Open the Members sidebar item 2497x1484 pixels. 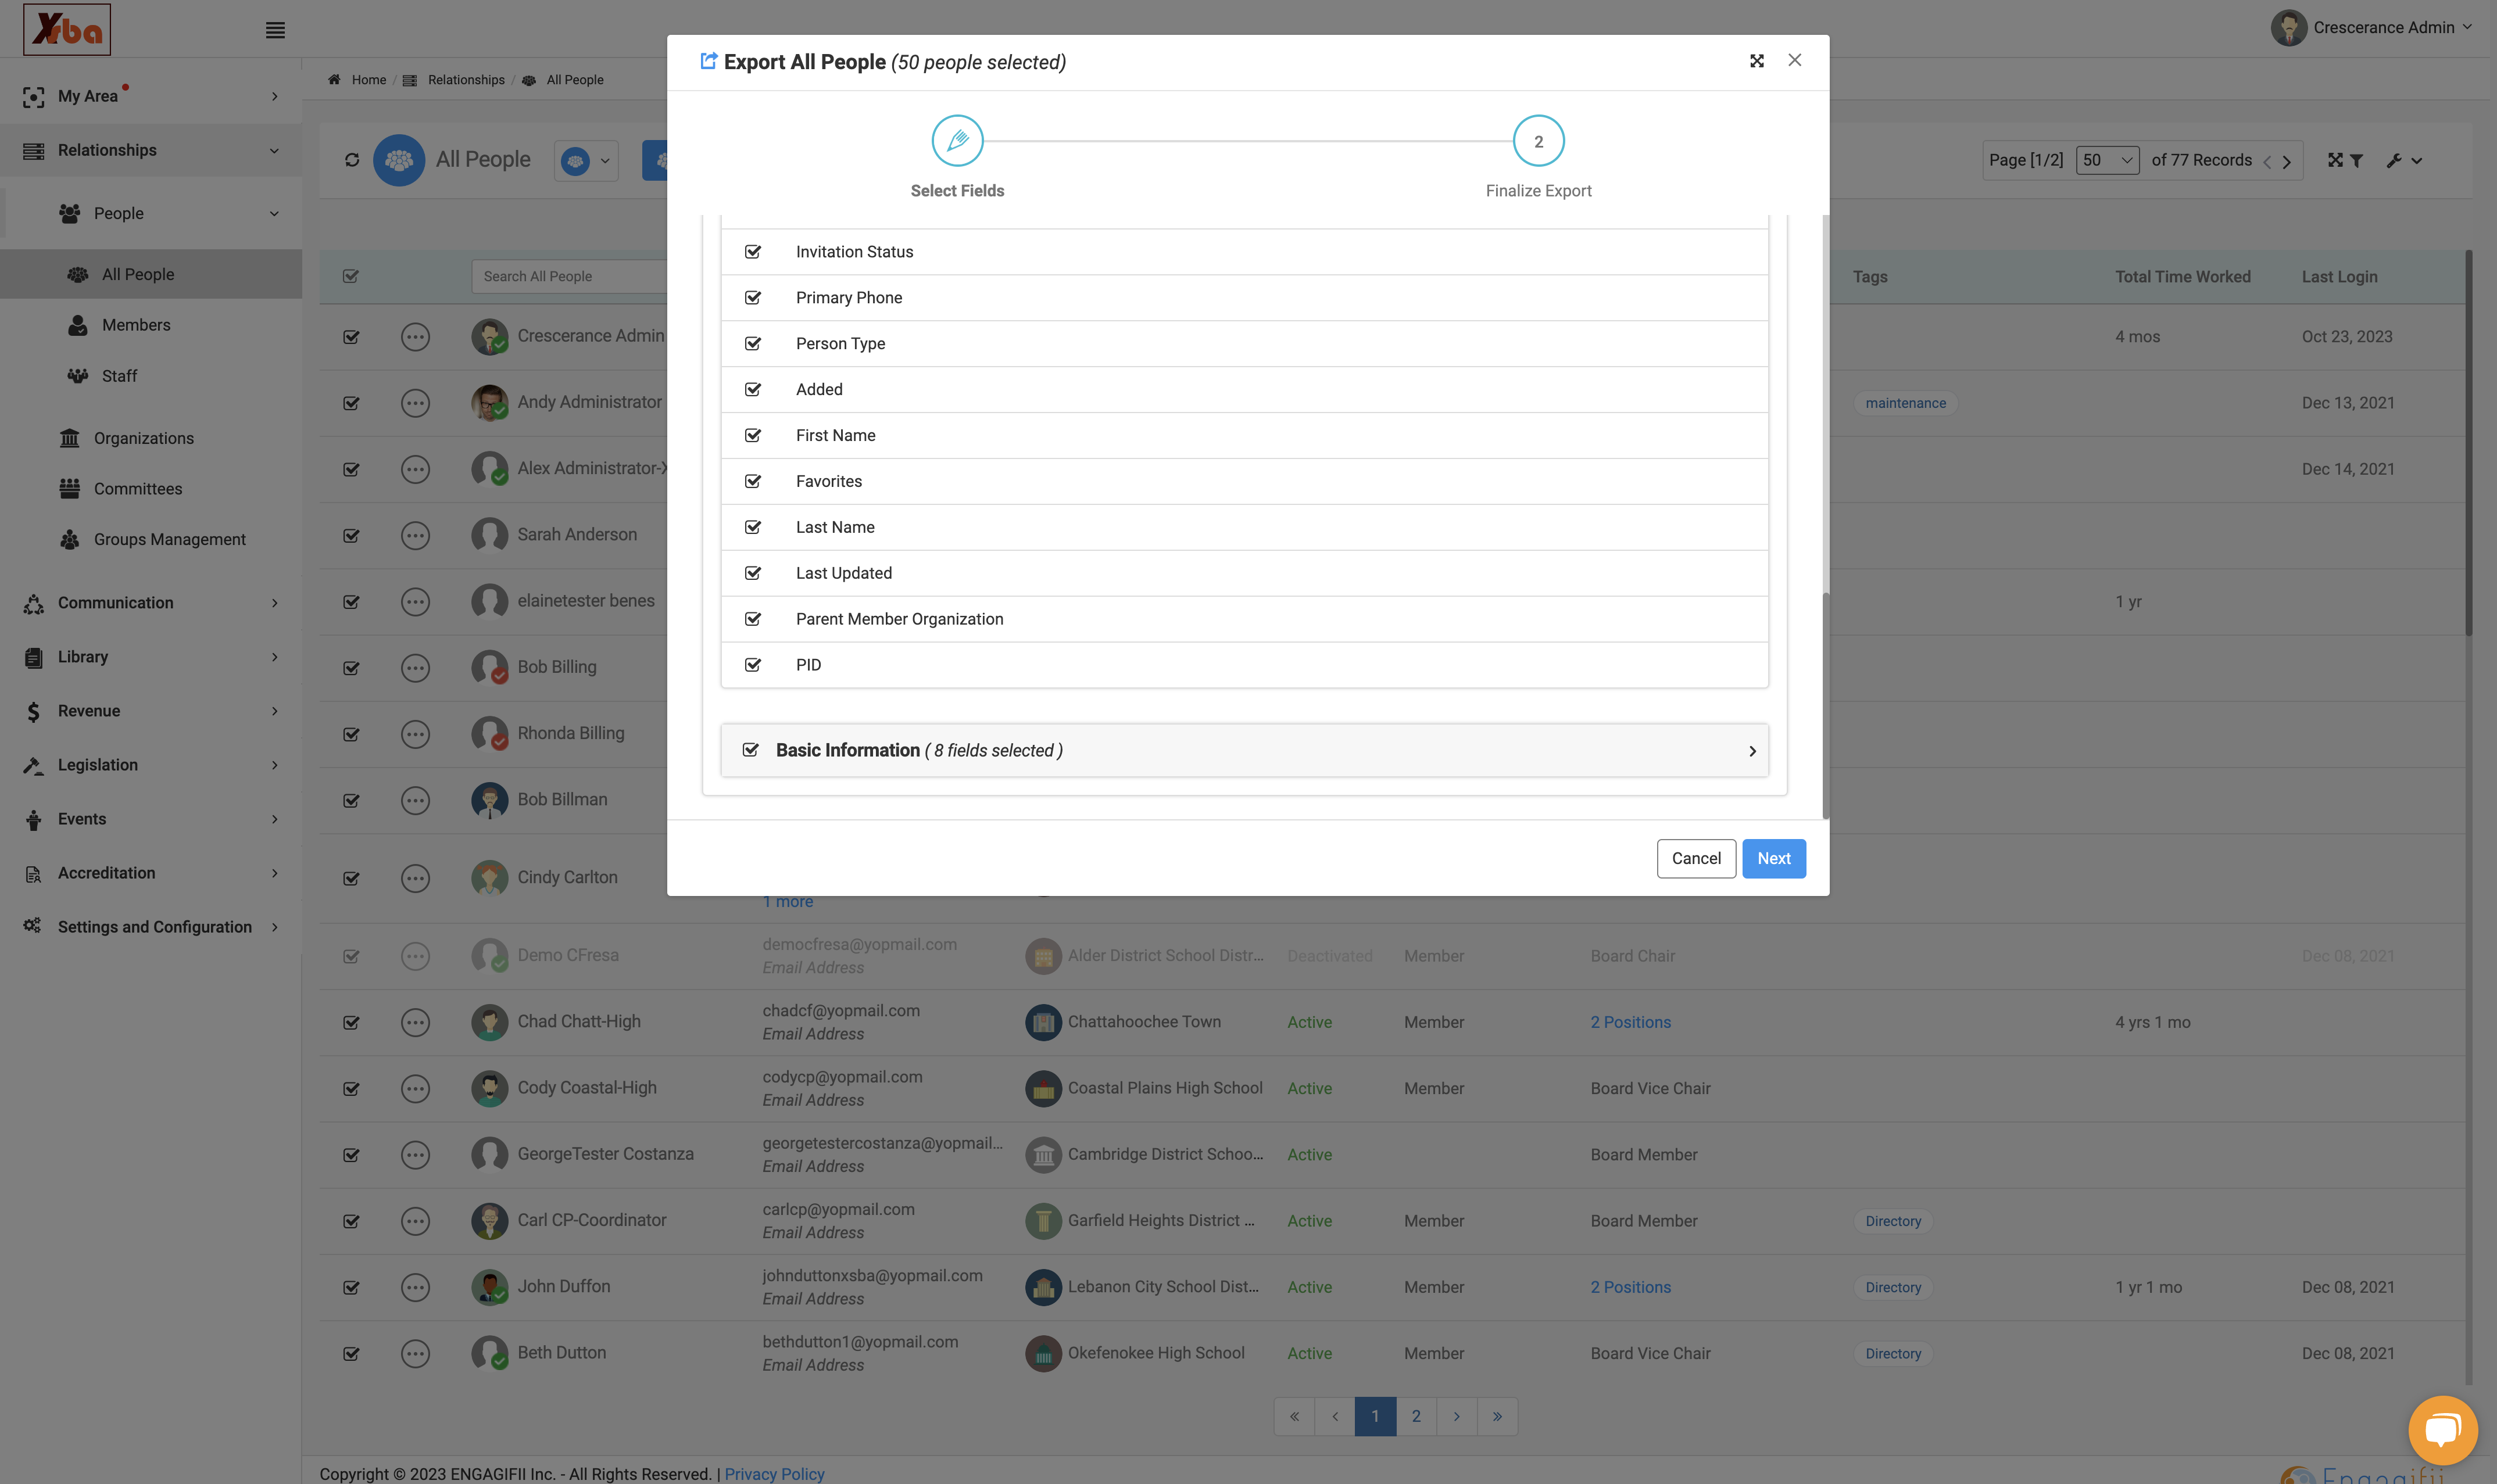136,325
